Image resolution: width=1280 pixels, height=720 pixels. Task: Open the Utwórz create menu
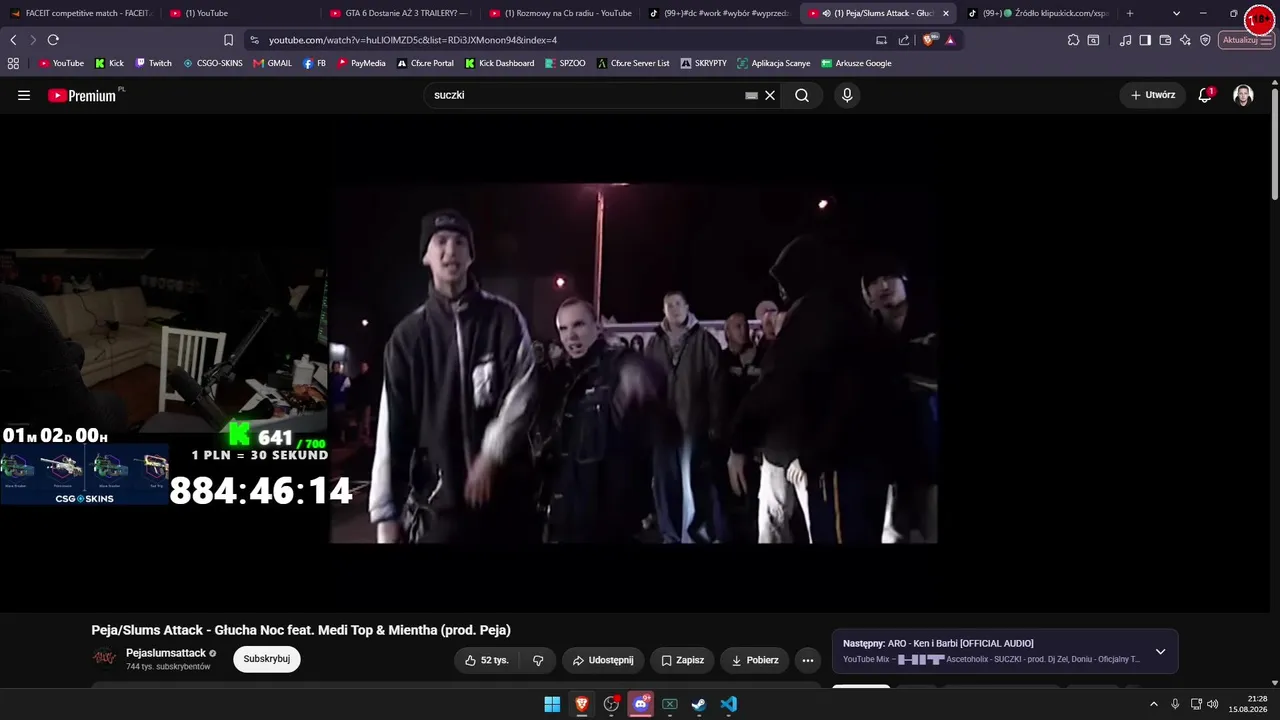[x=1153, y=95]
